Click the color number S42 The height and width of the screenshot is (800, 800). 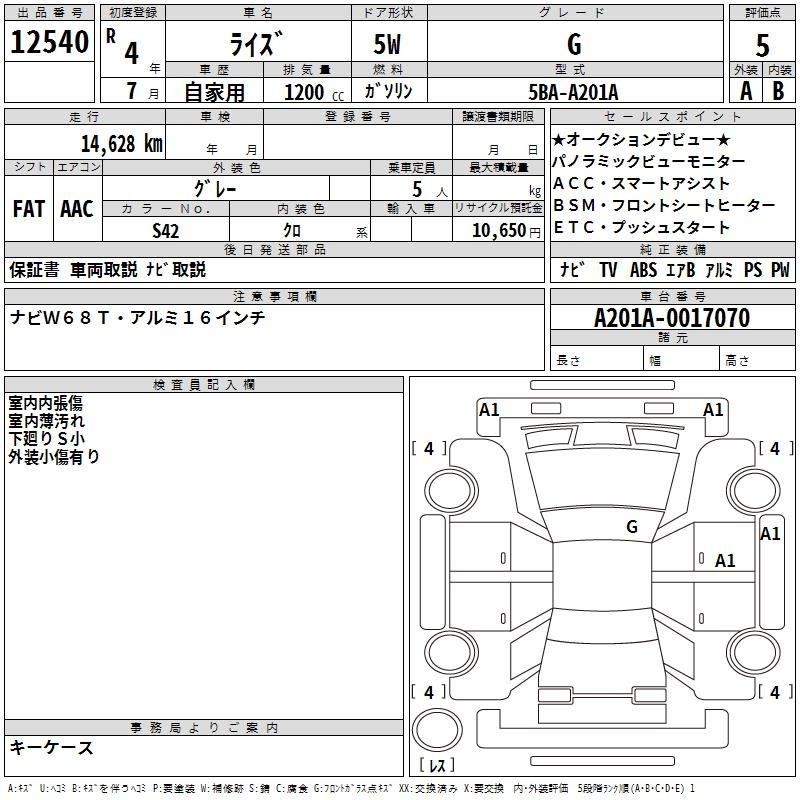pyautogui.click(x=166, y=229)
